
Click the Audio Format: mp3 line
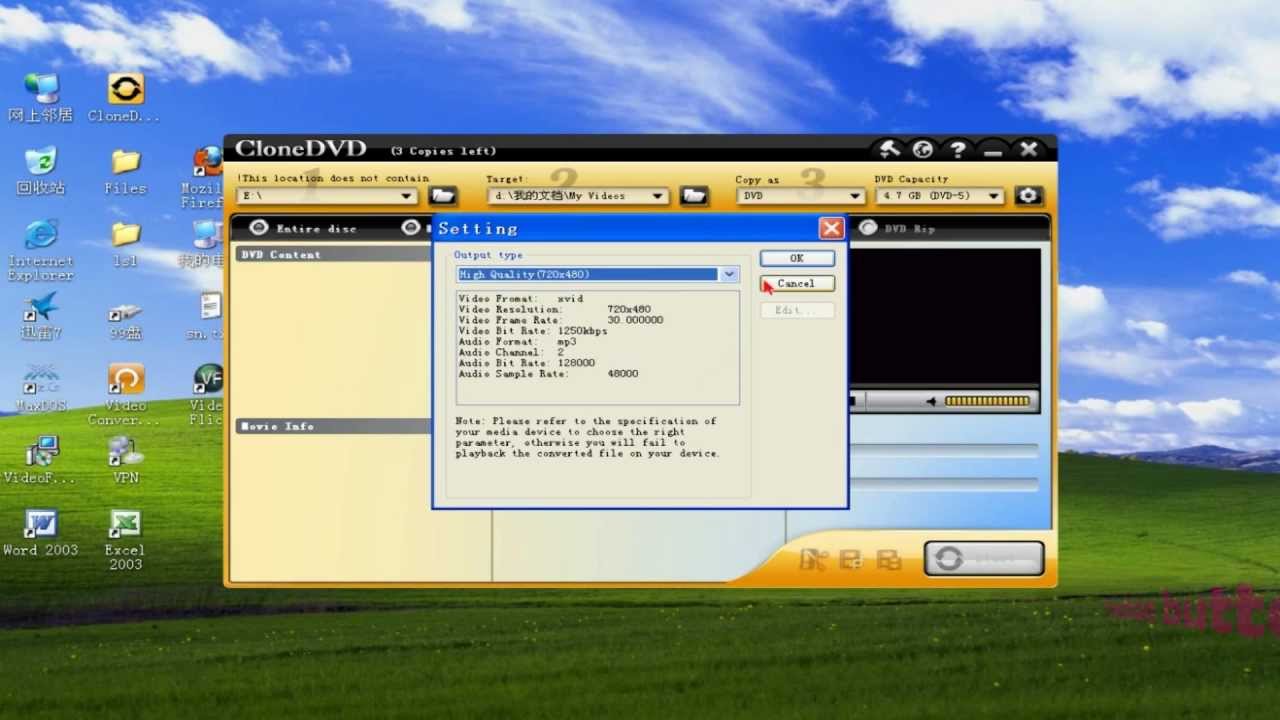pyautogui.click(x=517, y=342)
